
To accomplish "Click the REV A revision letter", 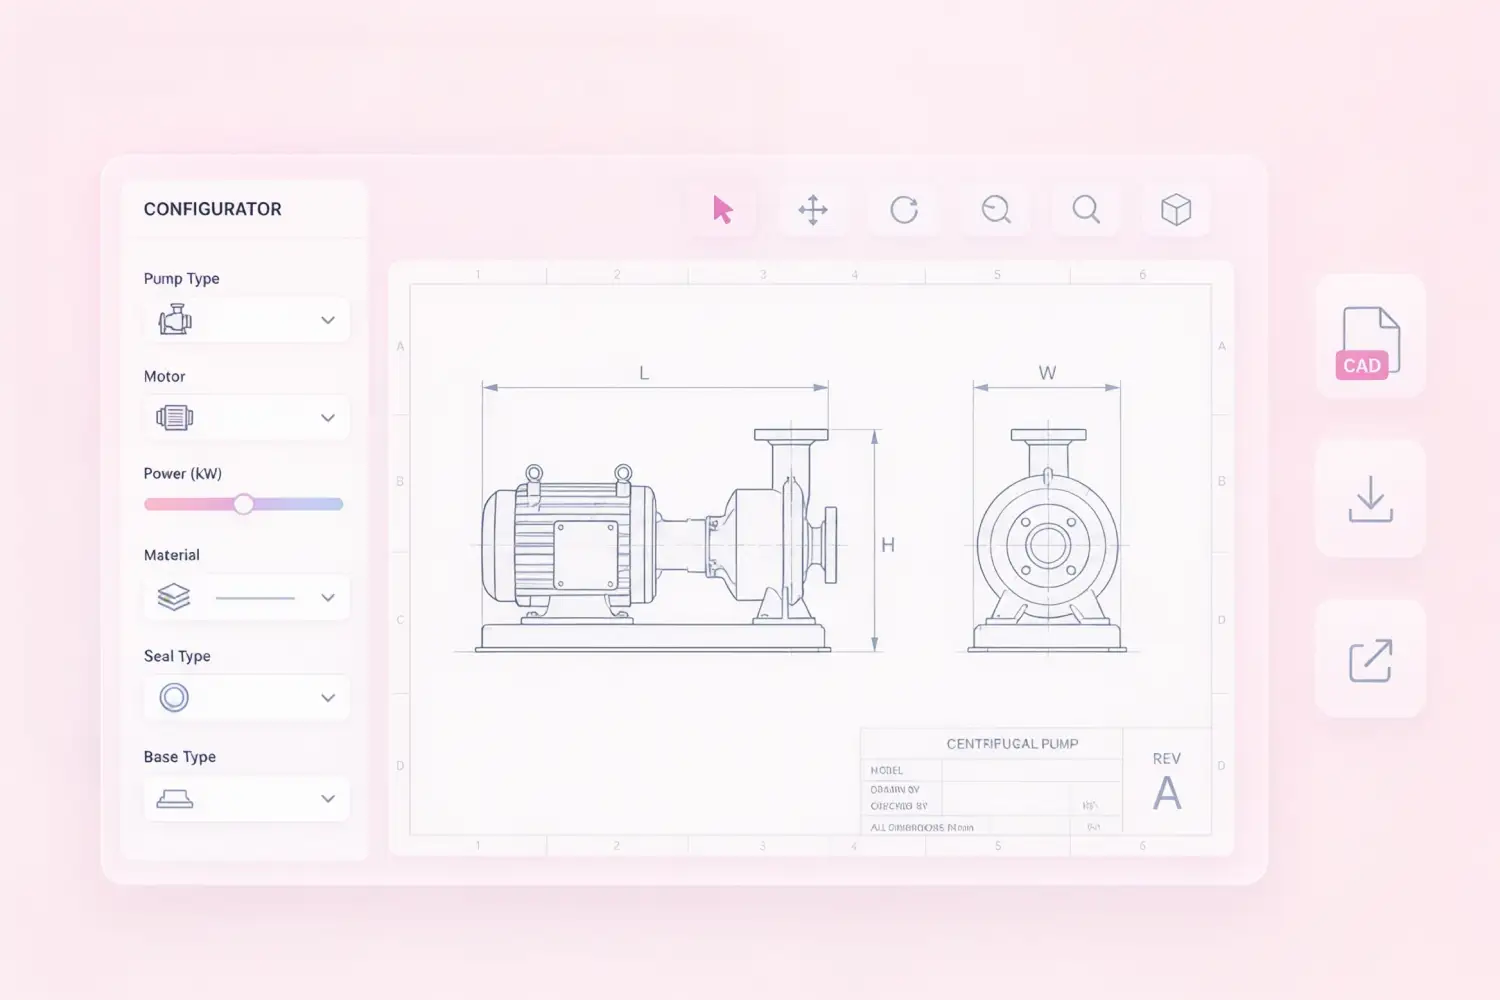I will pyautogui.click(x=1167, y=794).
